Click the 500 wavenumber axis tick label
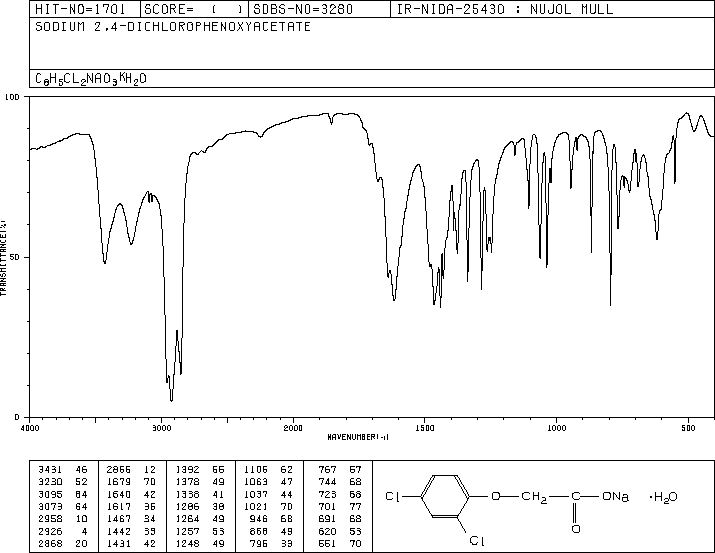This screenshot has height=553, width=715. 688,428
